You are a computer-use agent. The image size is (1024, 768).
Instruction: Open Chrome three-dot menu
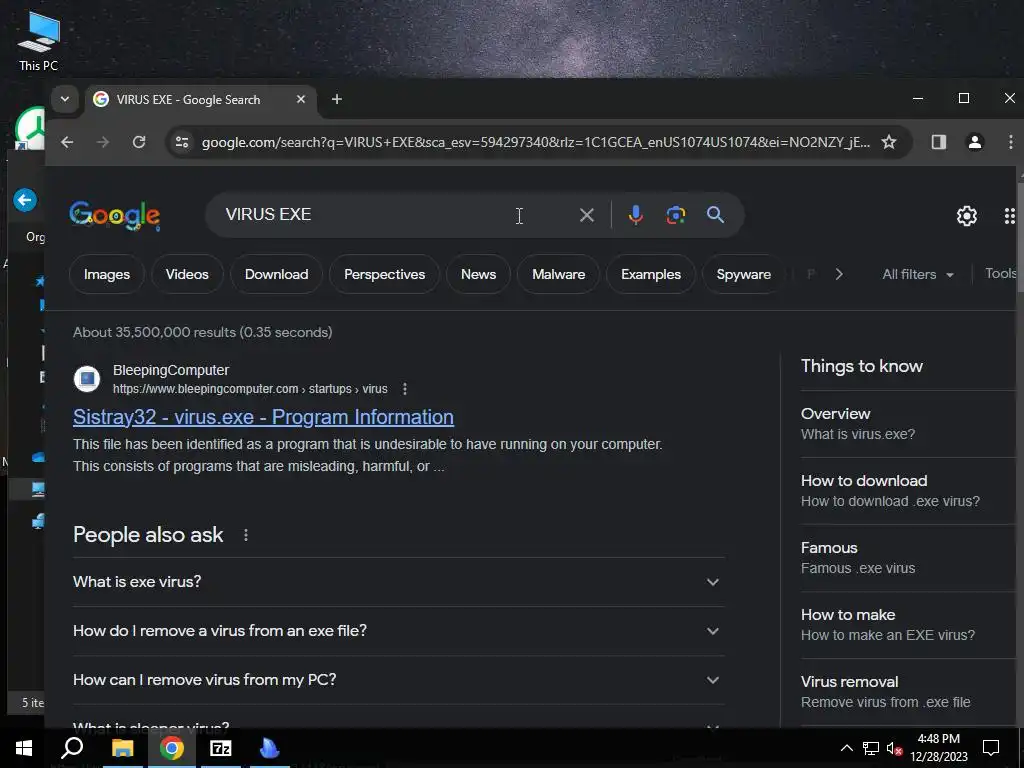[x=1010, y=142]
